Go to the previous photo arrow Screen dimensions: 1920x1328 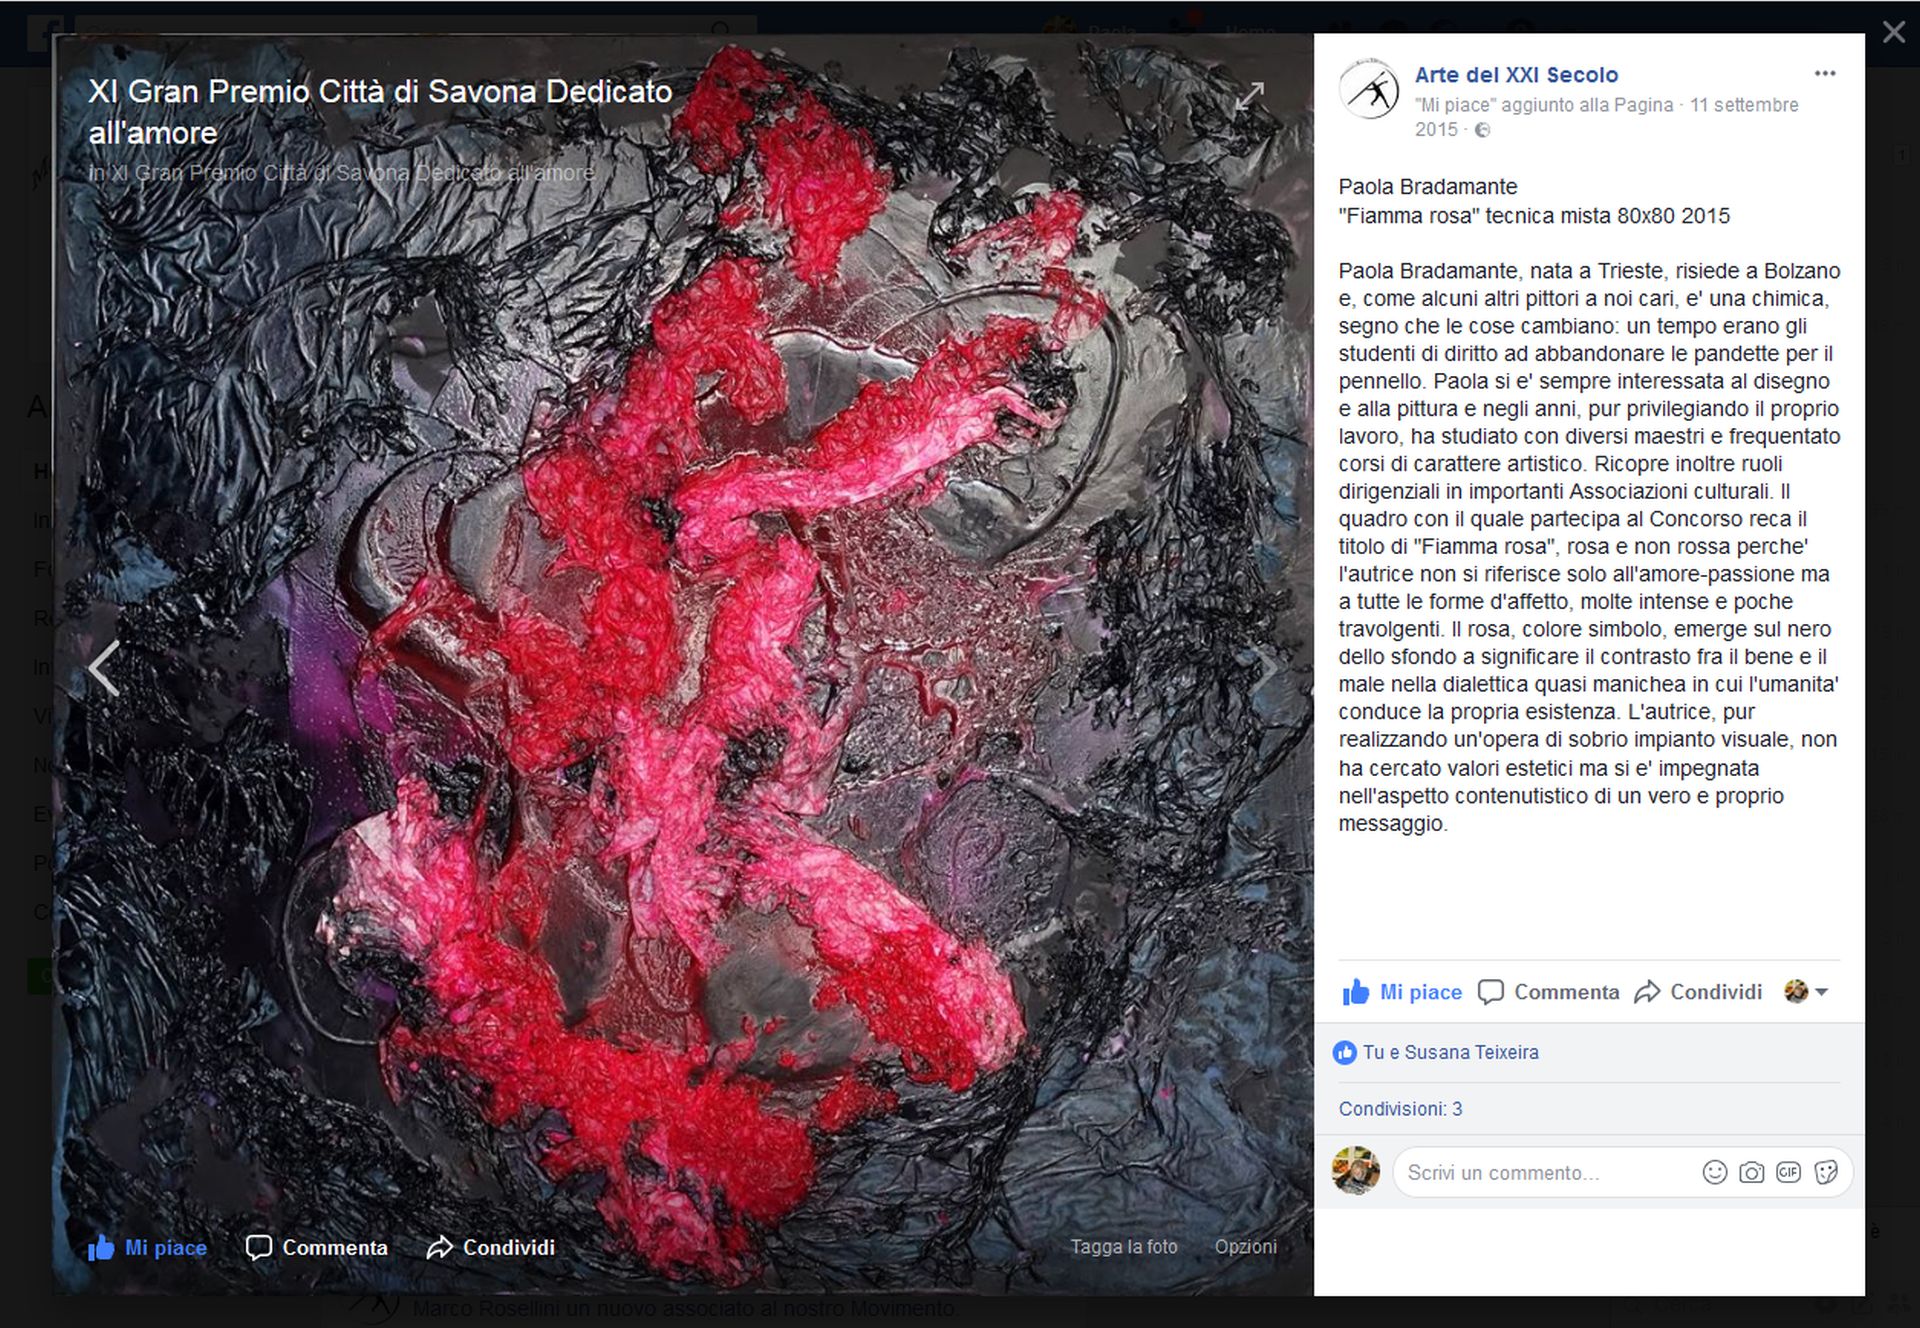104,668
